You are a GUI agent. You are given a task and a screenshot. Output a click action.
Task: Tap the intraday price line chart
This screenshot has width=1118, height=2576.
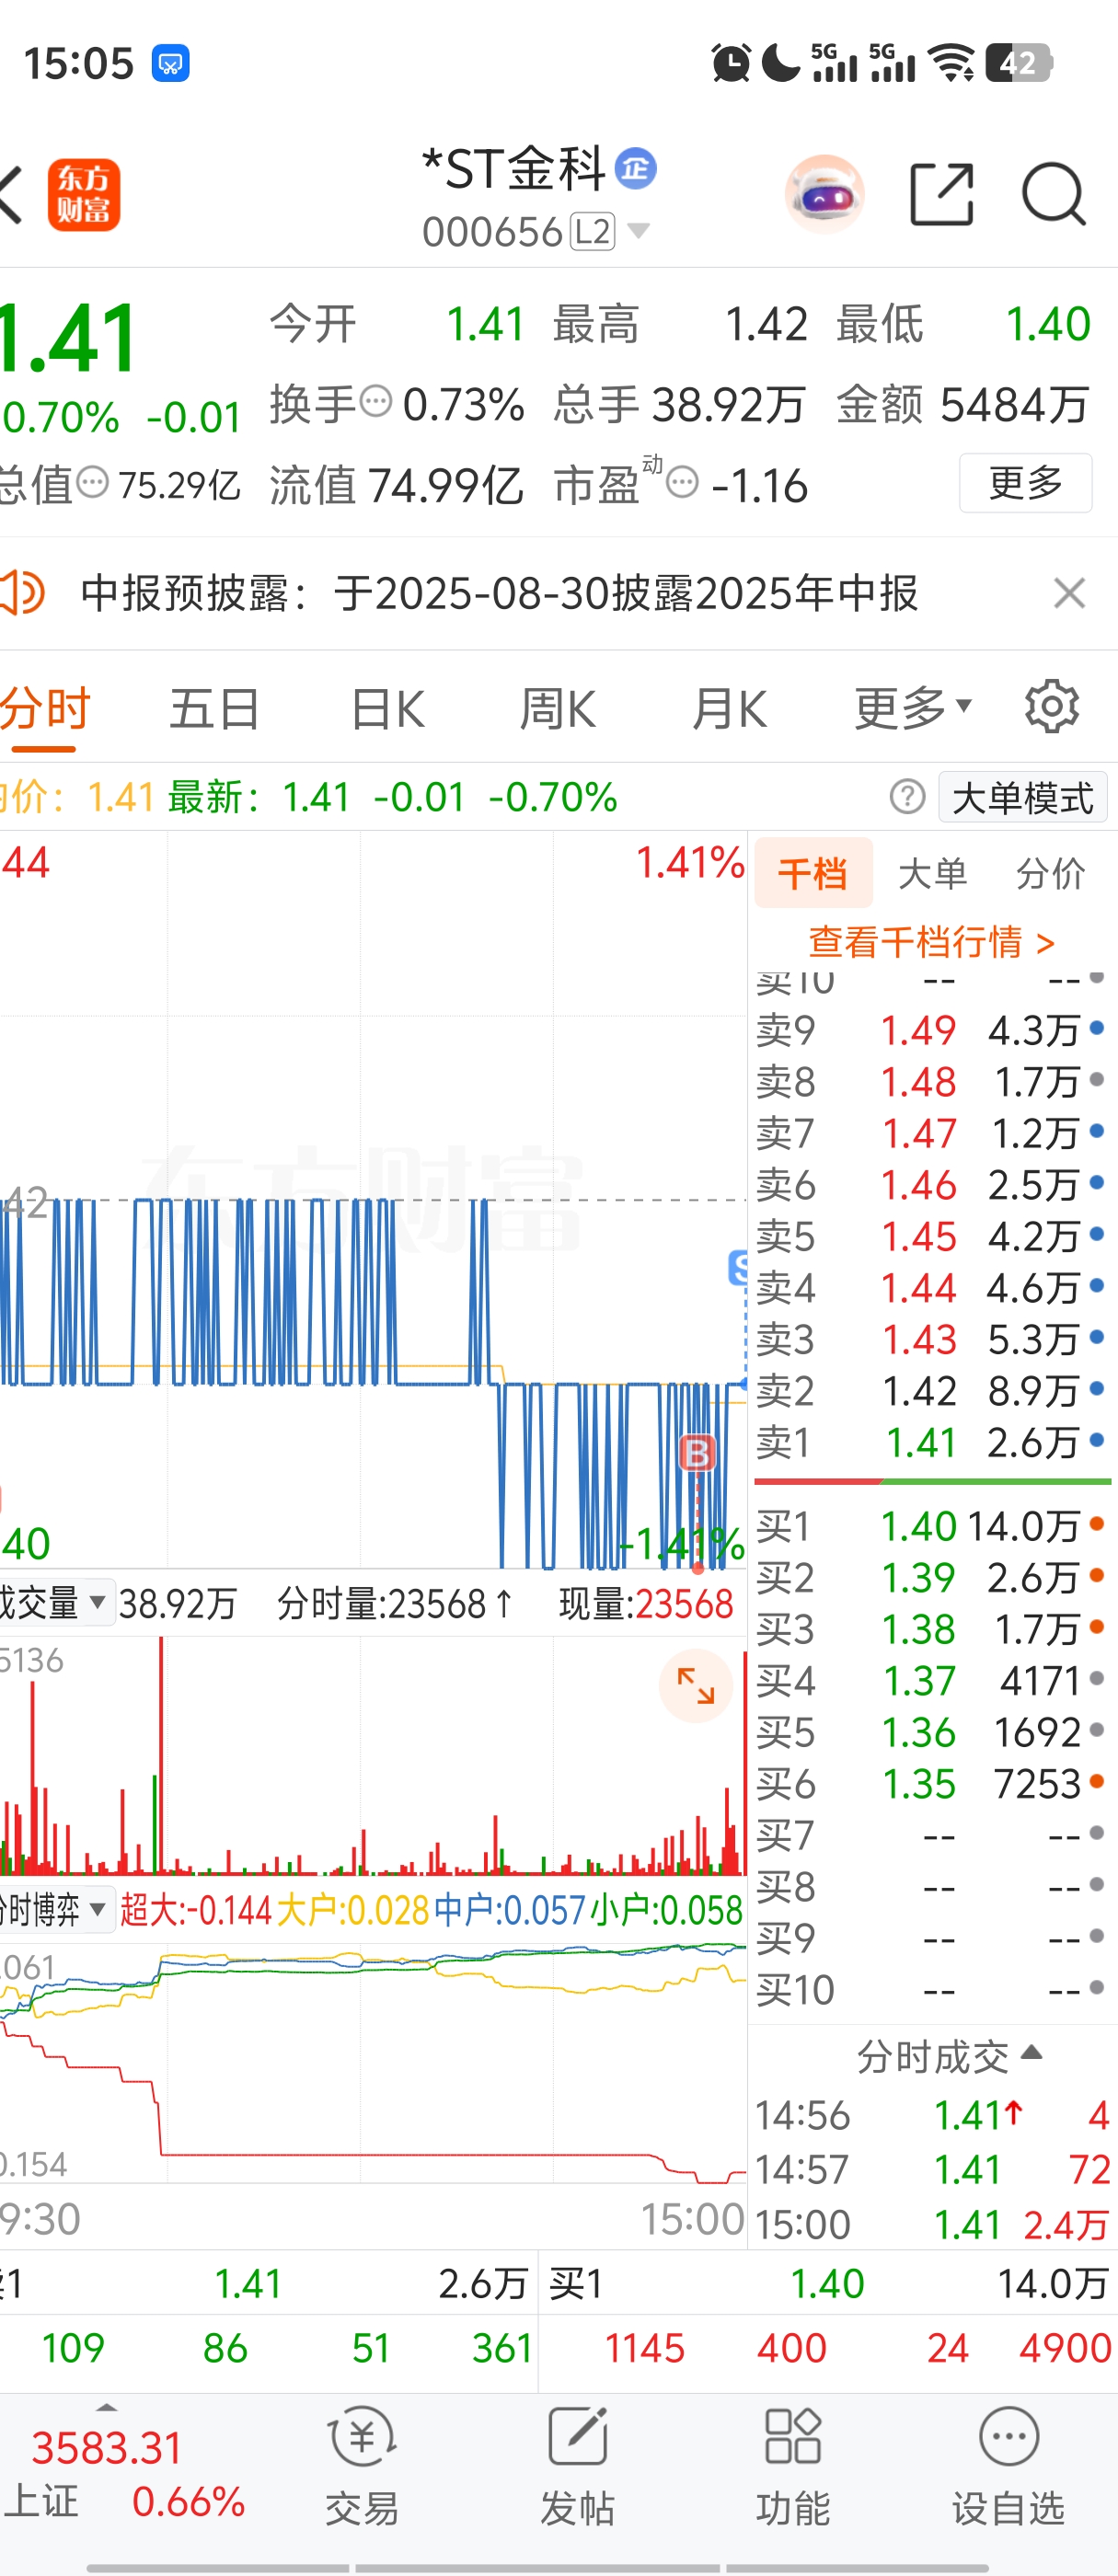click(x=372, y=1200)
